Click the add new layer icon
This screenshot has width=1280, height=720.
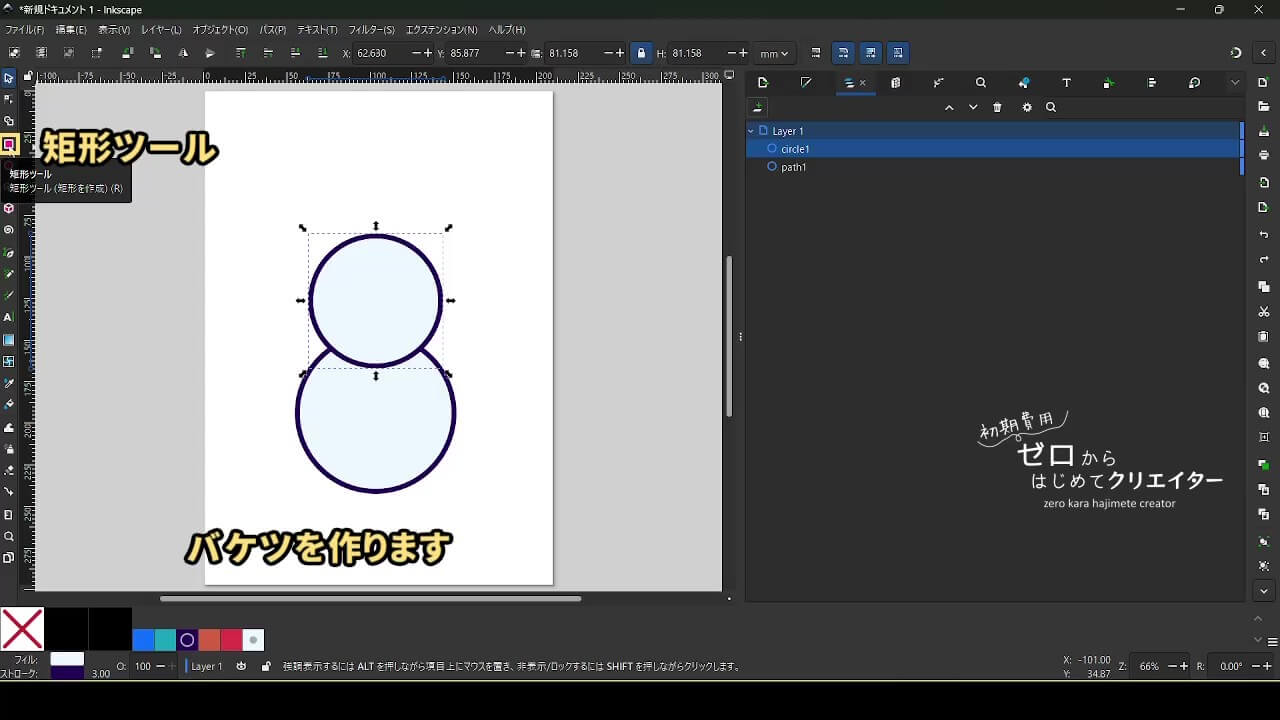[x=759, y=108]
